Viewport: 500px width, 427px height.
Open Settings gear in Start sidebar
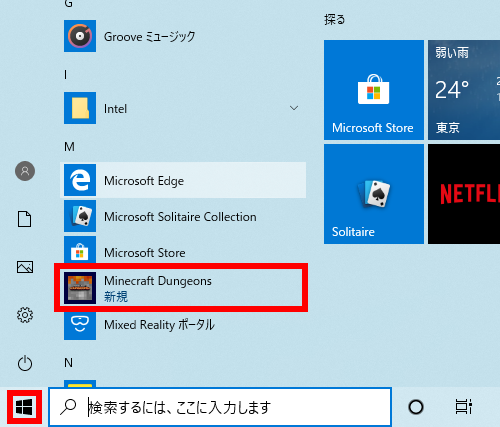coord(25,315)
